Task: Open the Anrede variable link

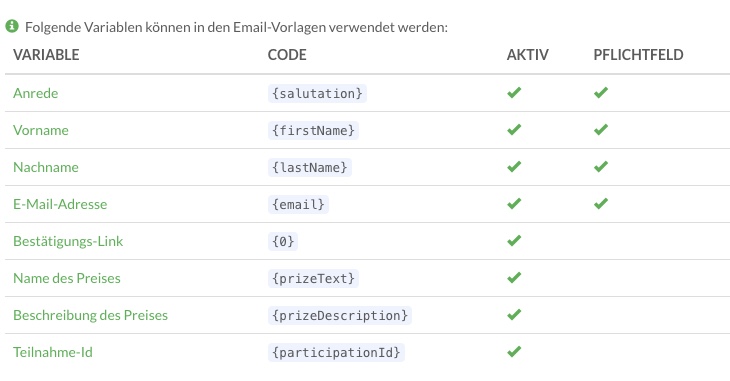Action: point(35,93)
